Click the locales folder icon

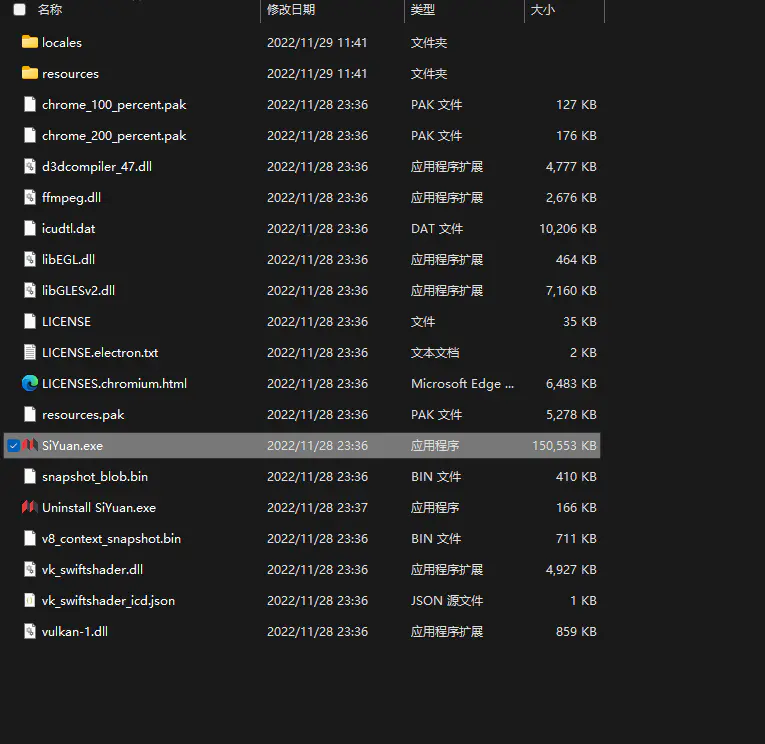point(30,42)
